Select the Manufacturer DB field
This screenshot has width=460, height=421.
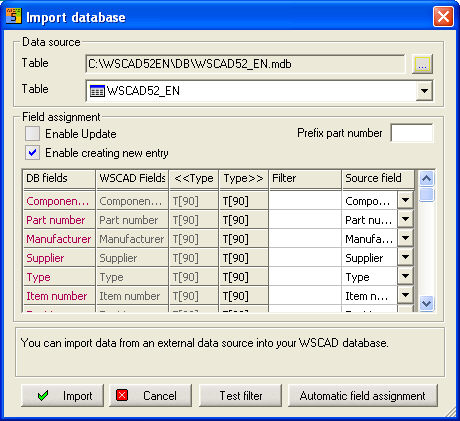(59, 239)
